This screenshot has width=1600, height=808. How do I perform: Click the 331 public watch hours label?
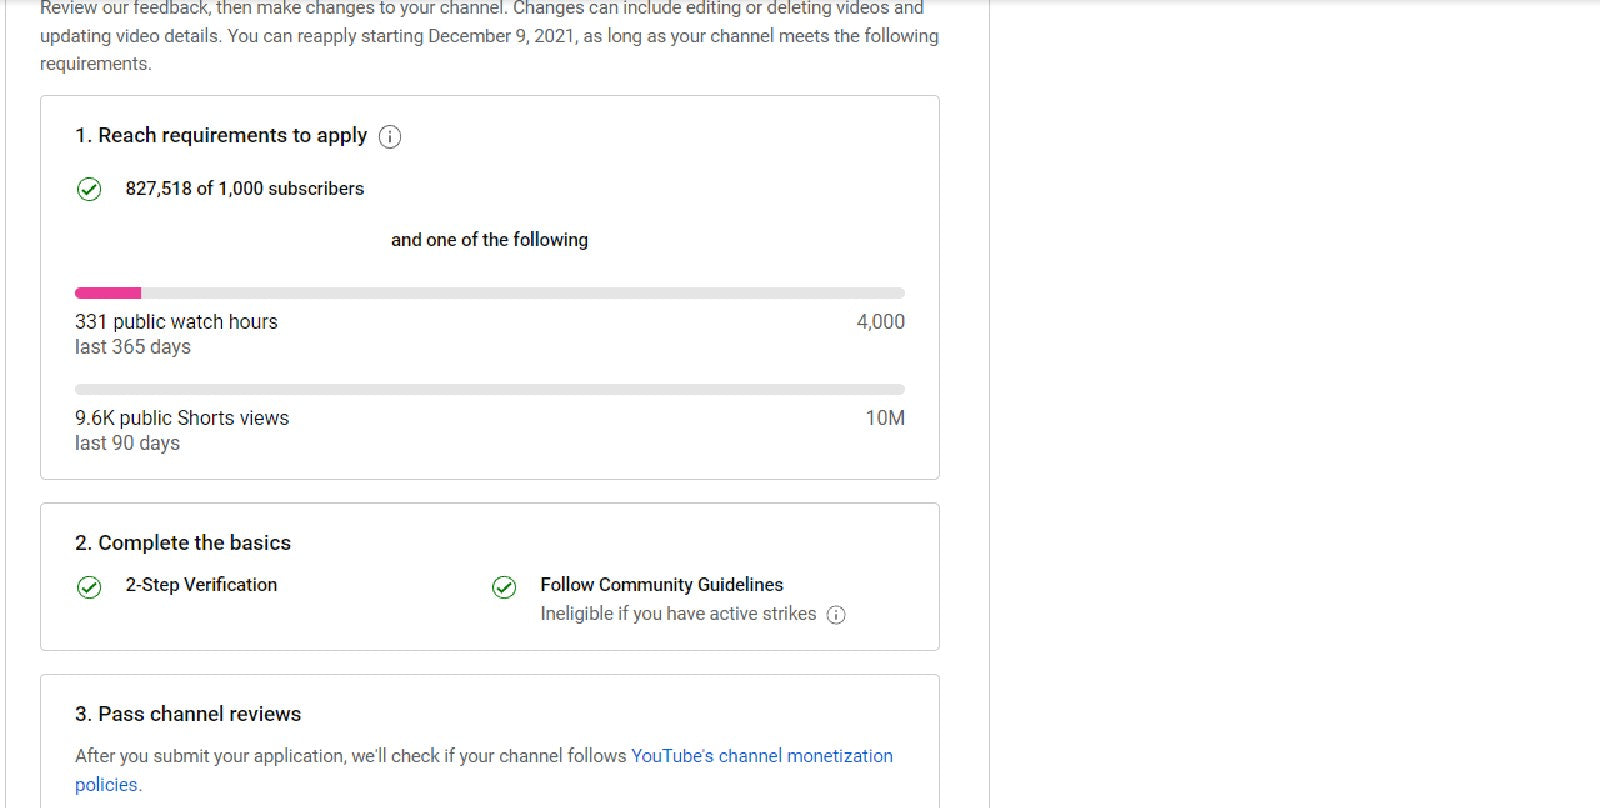coord(176,322)
